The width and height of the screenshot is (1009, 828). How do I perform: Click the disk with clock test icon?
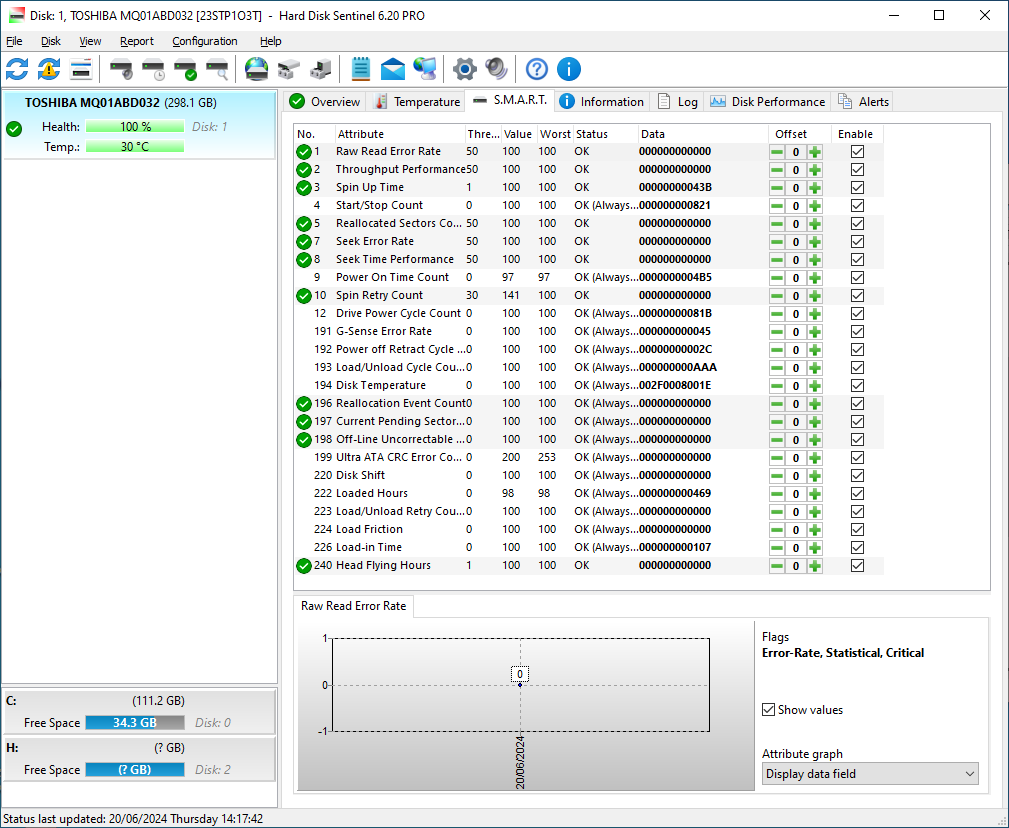tap(153, 69)
